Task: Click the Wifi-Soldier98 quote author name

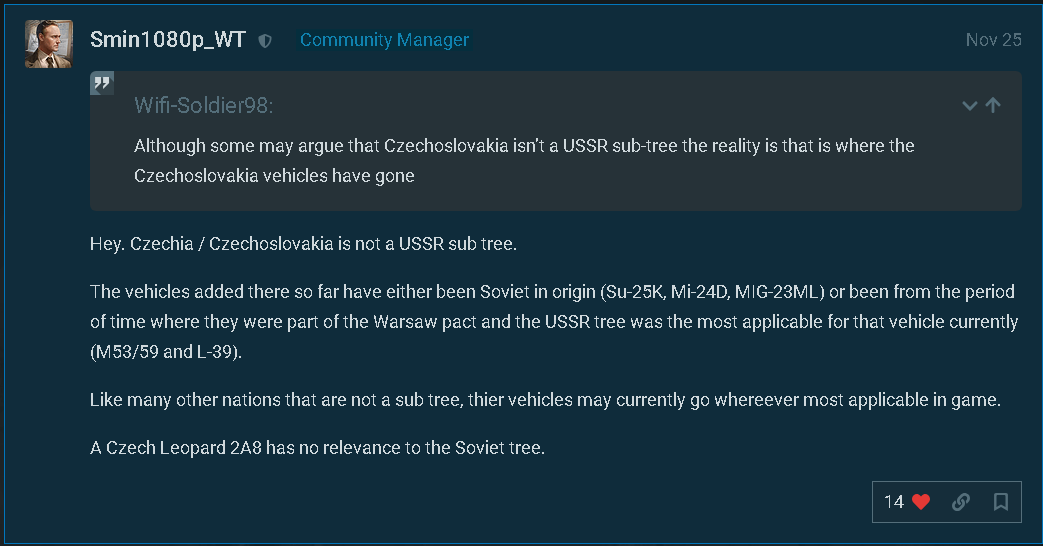Action: coord(204,106)
